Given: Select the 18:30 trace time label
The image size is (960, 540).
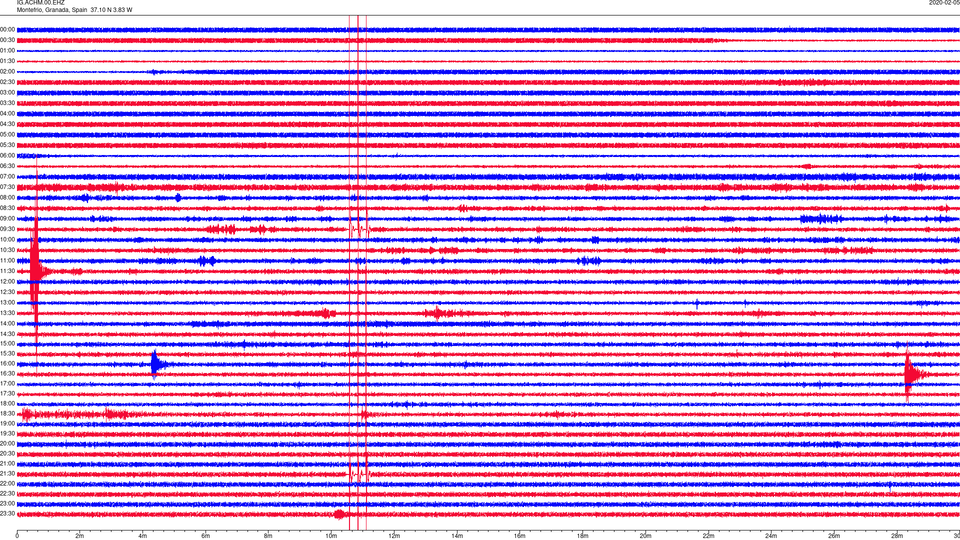Looking at the screenshot, I should pos(7,414).
